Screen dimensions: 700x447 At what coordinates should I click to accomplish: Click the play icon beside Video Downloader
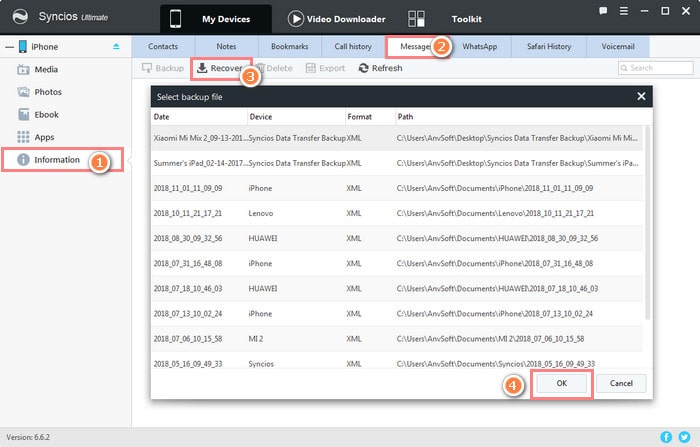click(296, 19)
